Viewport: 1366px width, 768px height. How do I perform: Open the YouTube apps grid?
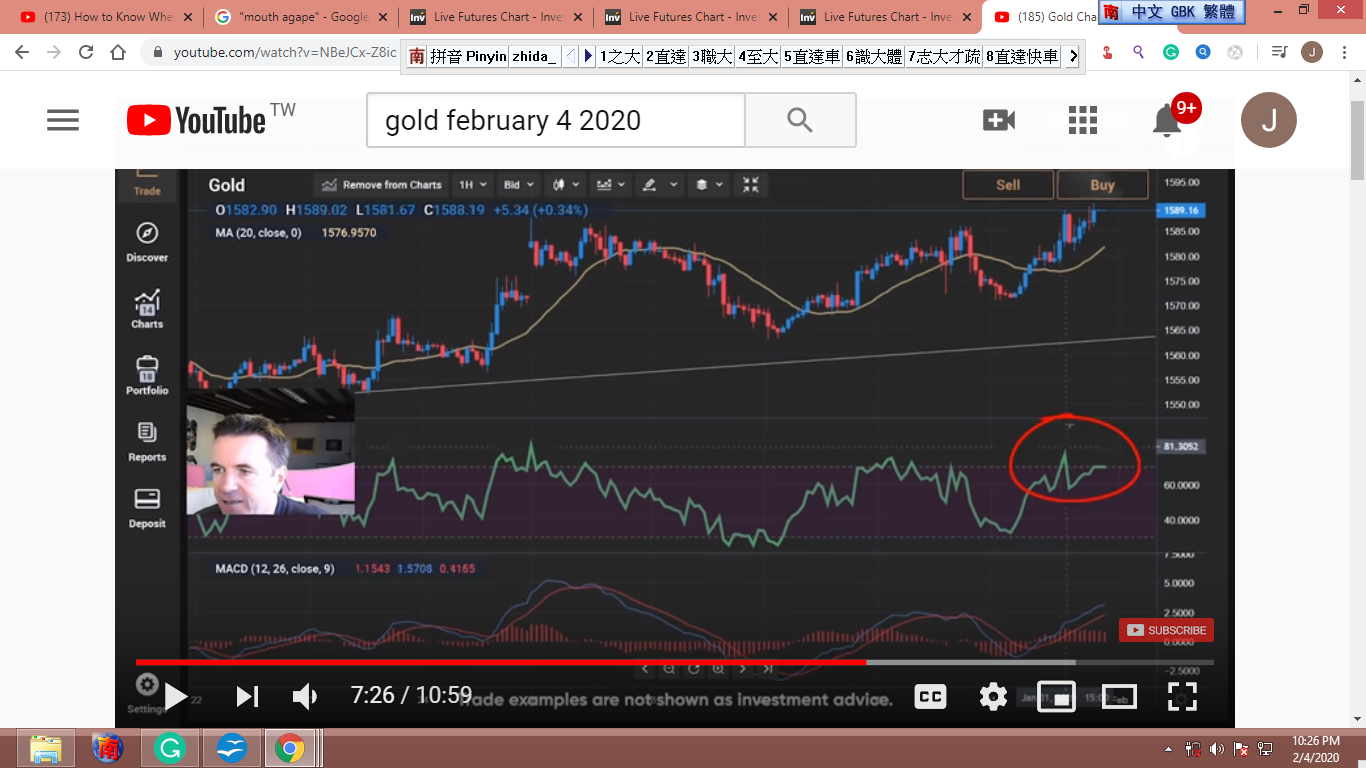(x=1082, y=121)
